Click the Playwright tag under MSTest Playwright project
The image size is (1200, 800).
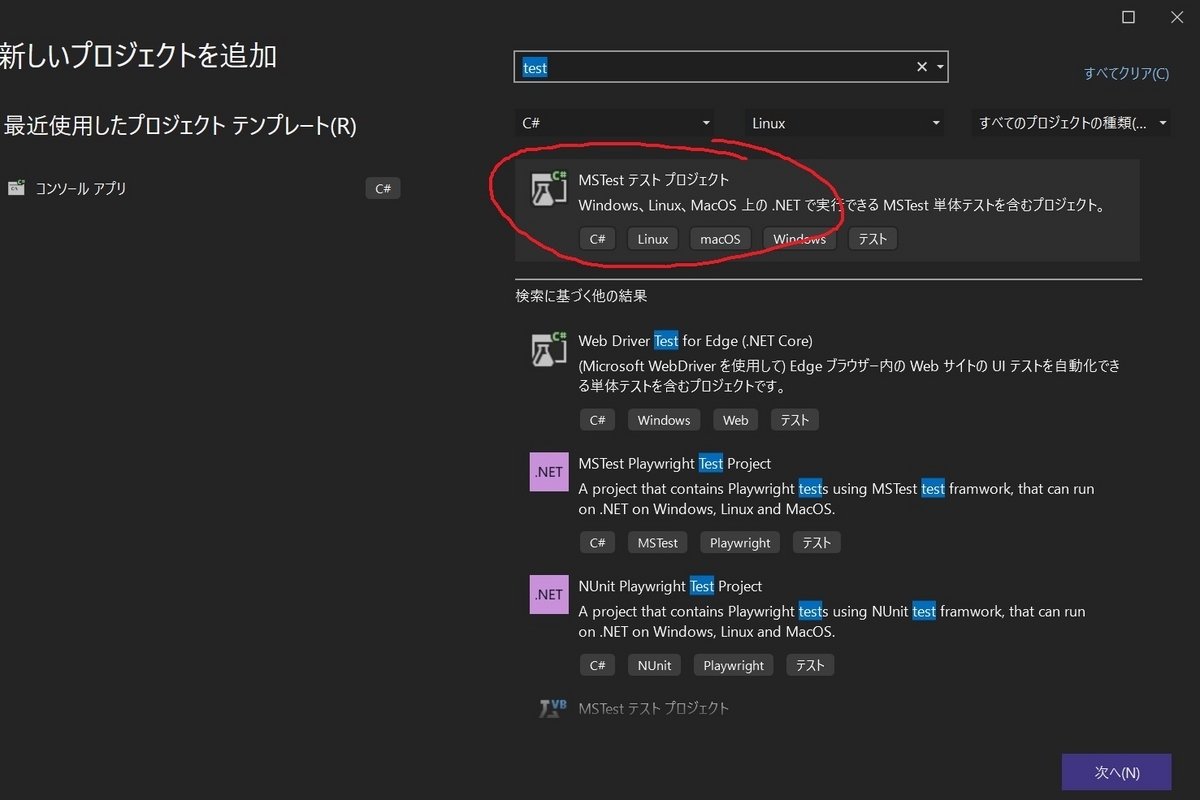740,542
